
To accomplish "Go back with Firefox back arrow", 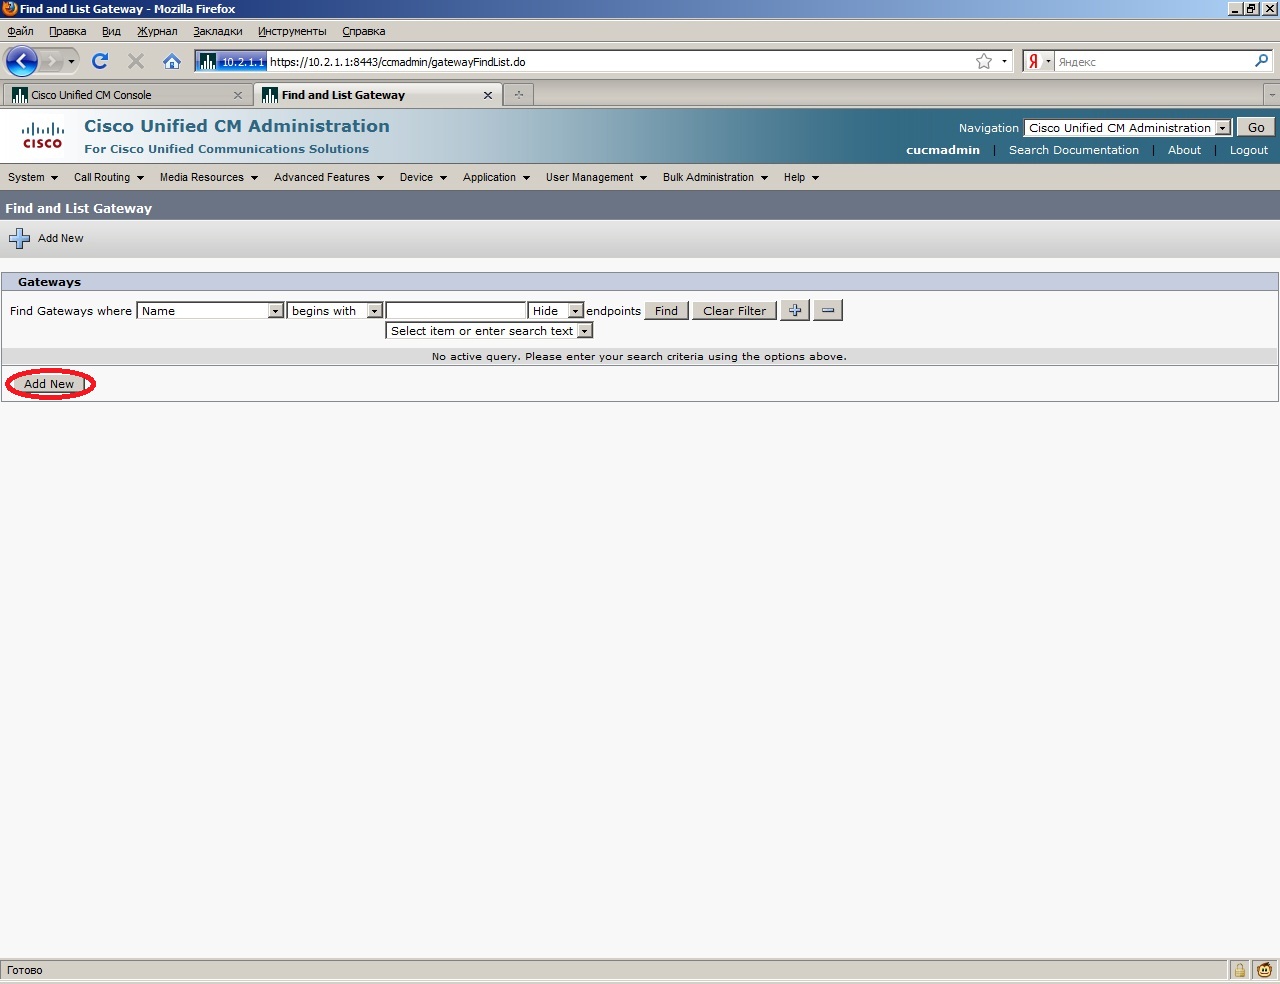I will tap(21, 61).
